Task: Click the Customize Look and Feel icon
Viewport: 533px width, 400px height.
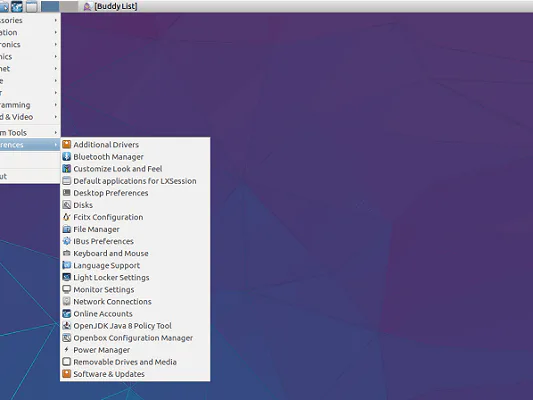Action: point(67,169)
